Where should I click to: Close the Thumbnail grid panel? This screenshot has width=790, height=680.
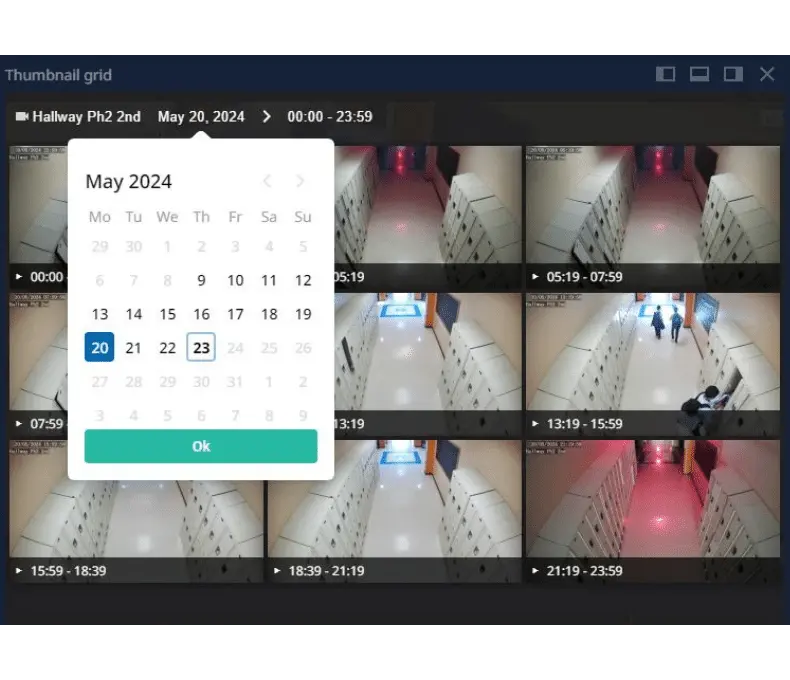(767, 75)
